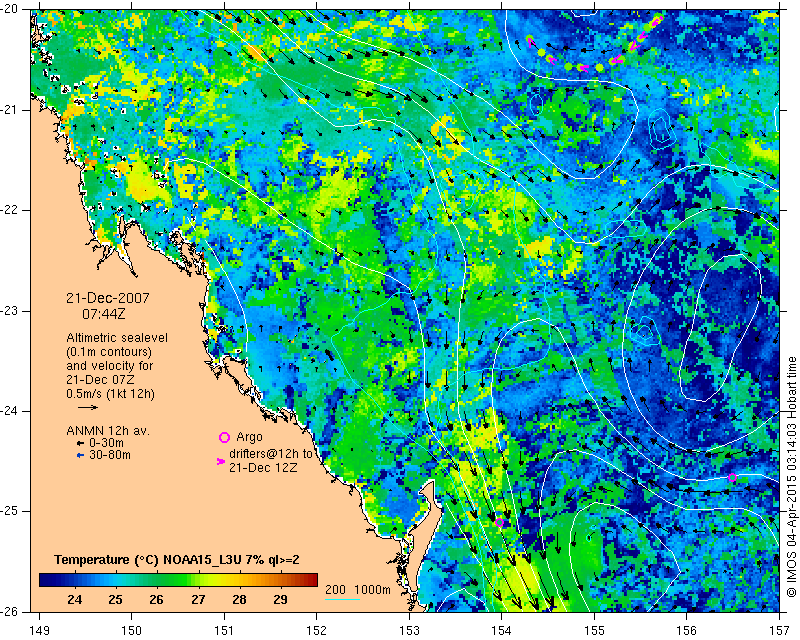Click the "(0.1m contours)" text
Image resolution: width=800 pixels, height=640 pixels.
coord(109,352)
